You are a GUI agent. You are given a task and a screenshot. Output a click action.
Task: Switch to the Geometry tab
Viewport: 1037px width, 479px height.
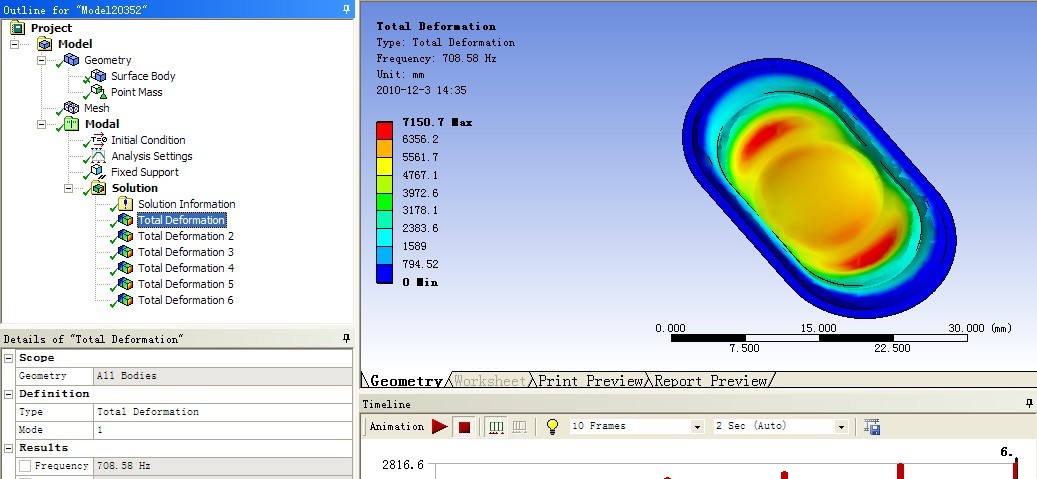pos(405,380)
